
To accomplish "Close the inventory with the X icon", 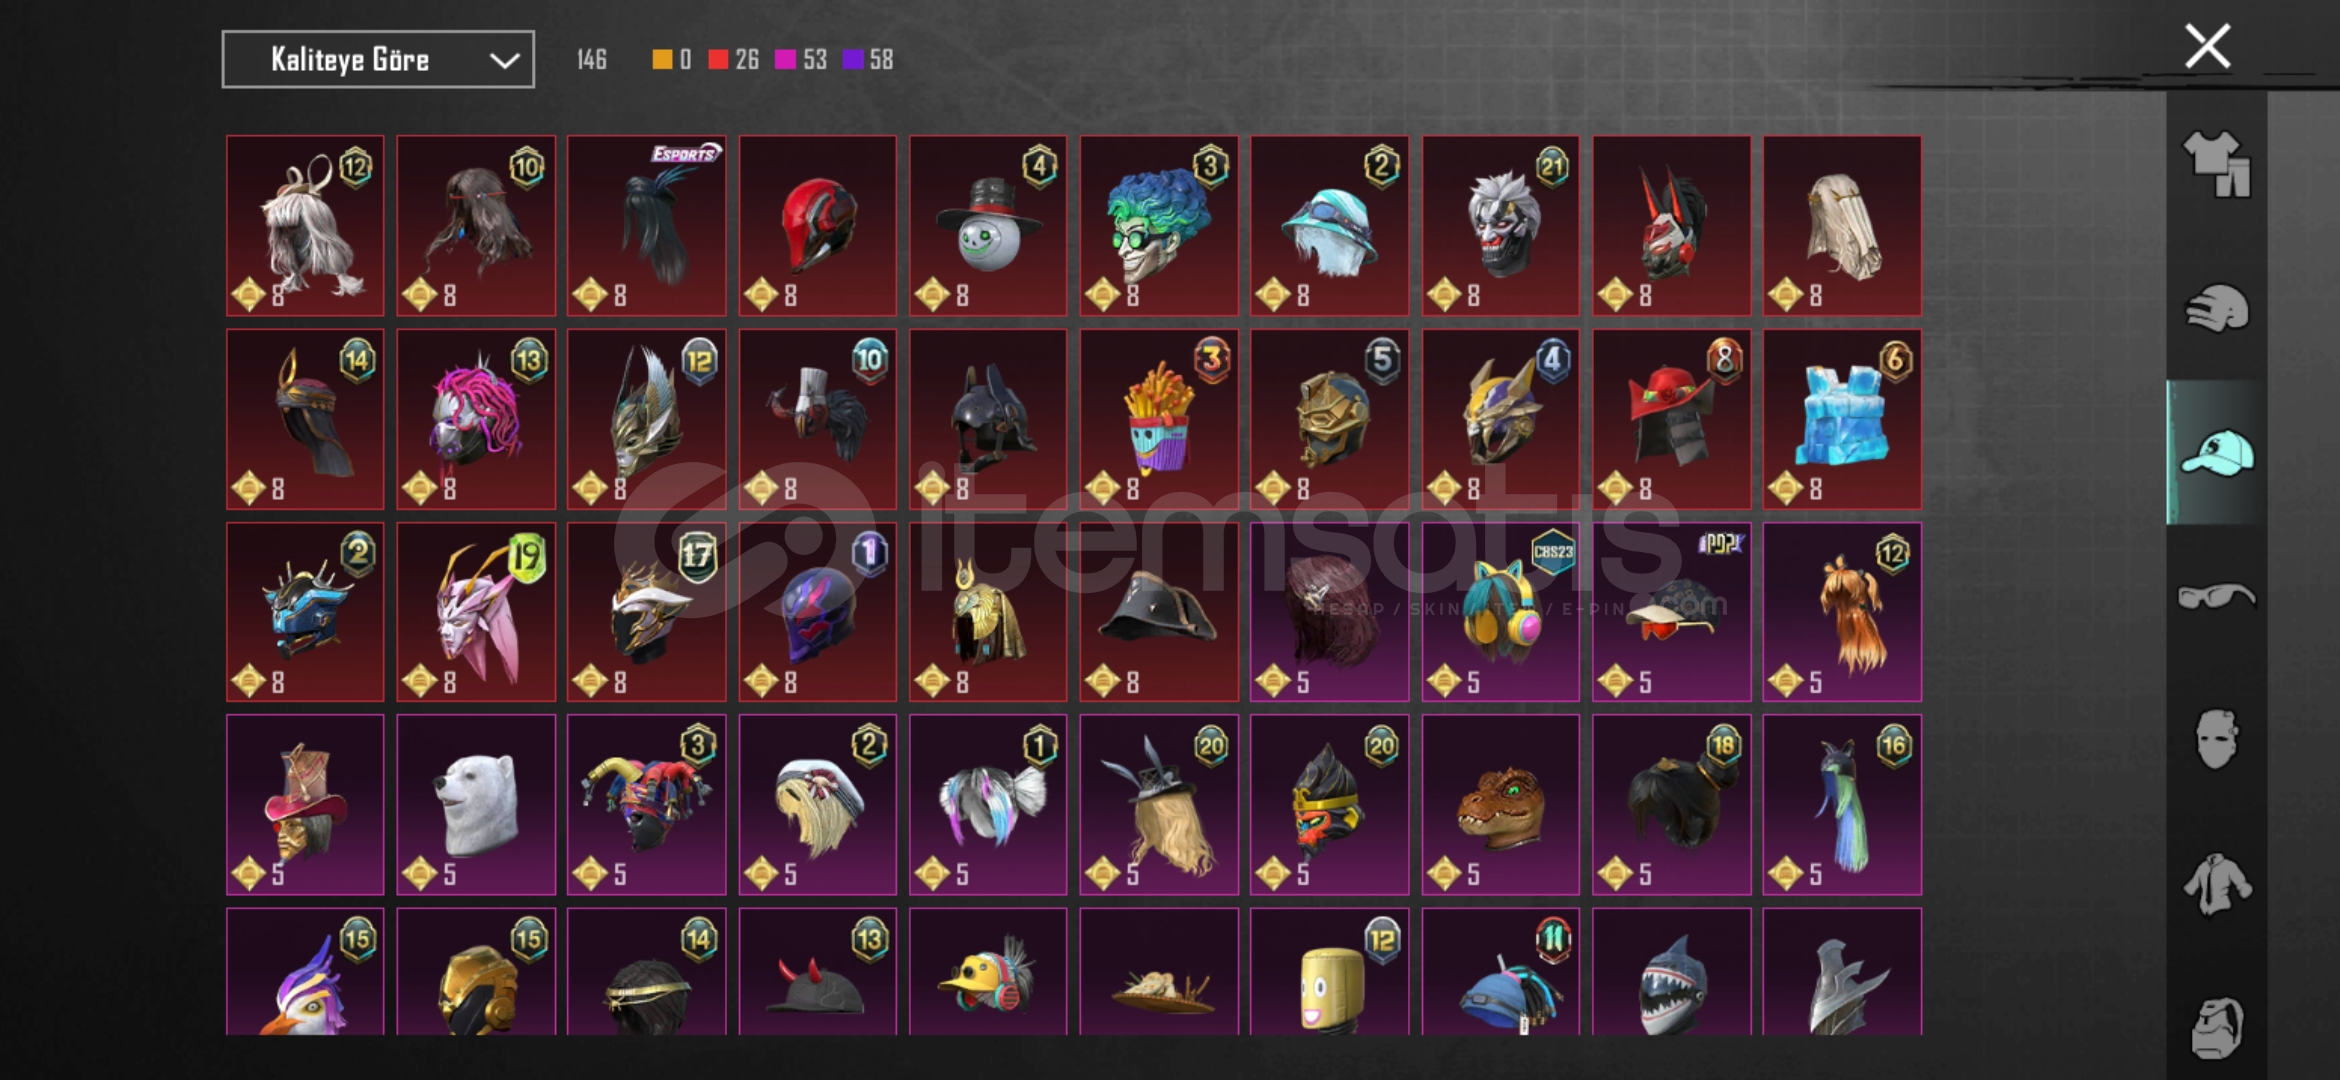I will [2207, 46].
